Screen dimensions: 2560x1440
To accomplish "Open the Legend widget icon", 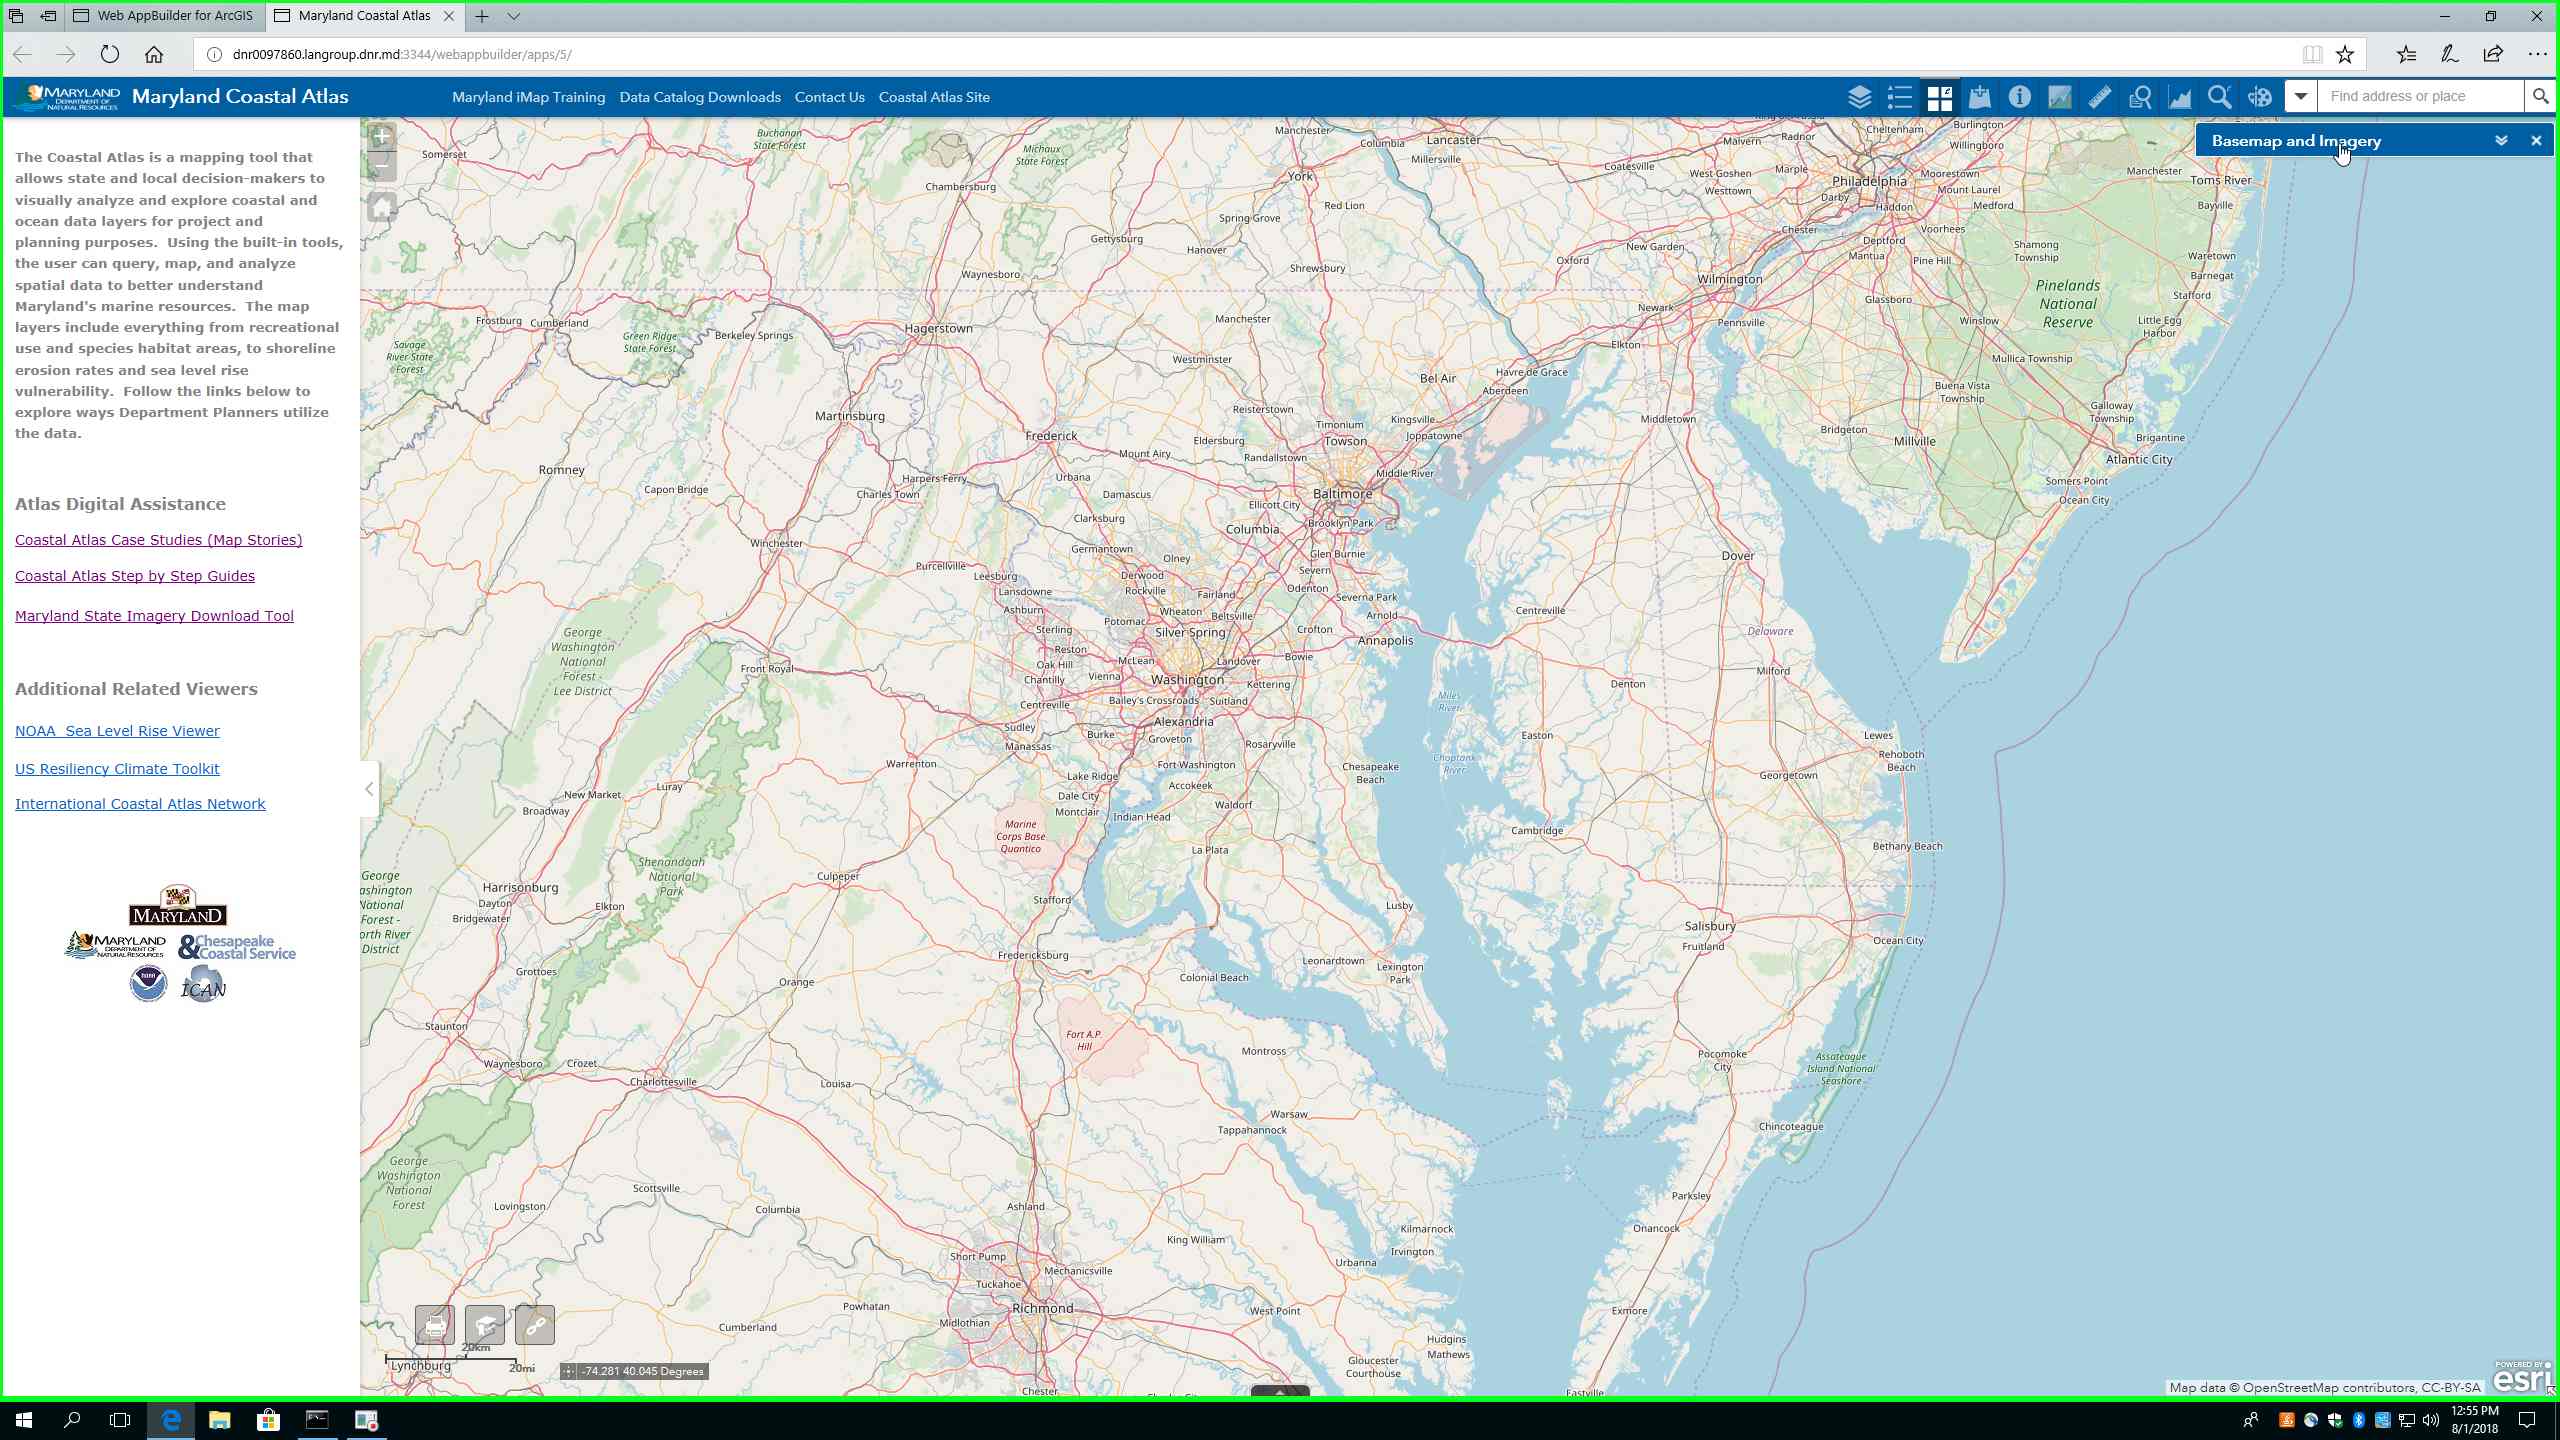I will pos(1899,97).
